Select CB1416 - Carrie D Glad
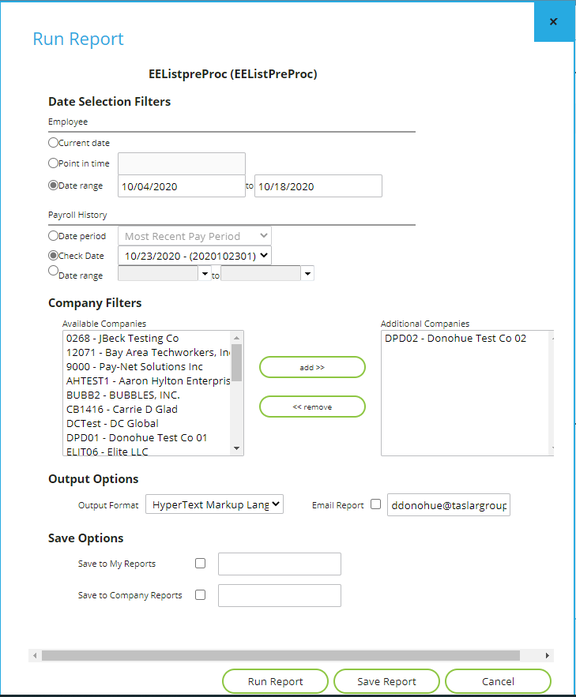This screenshot has width=576, height=697. tap(147, 409)
